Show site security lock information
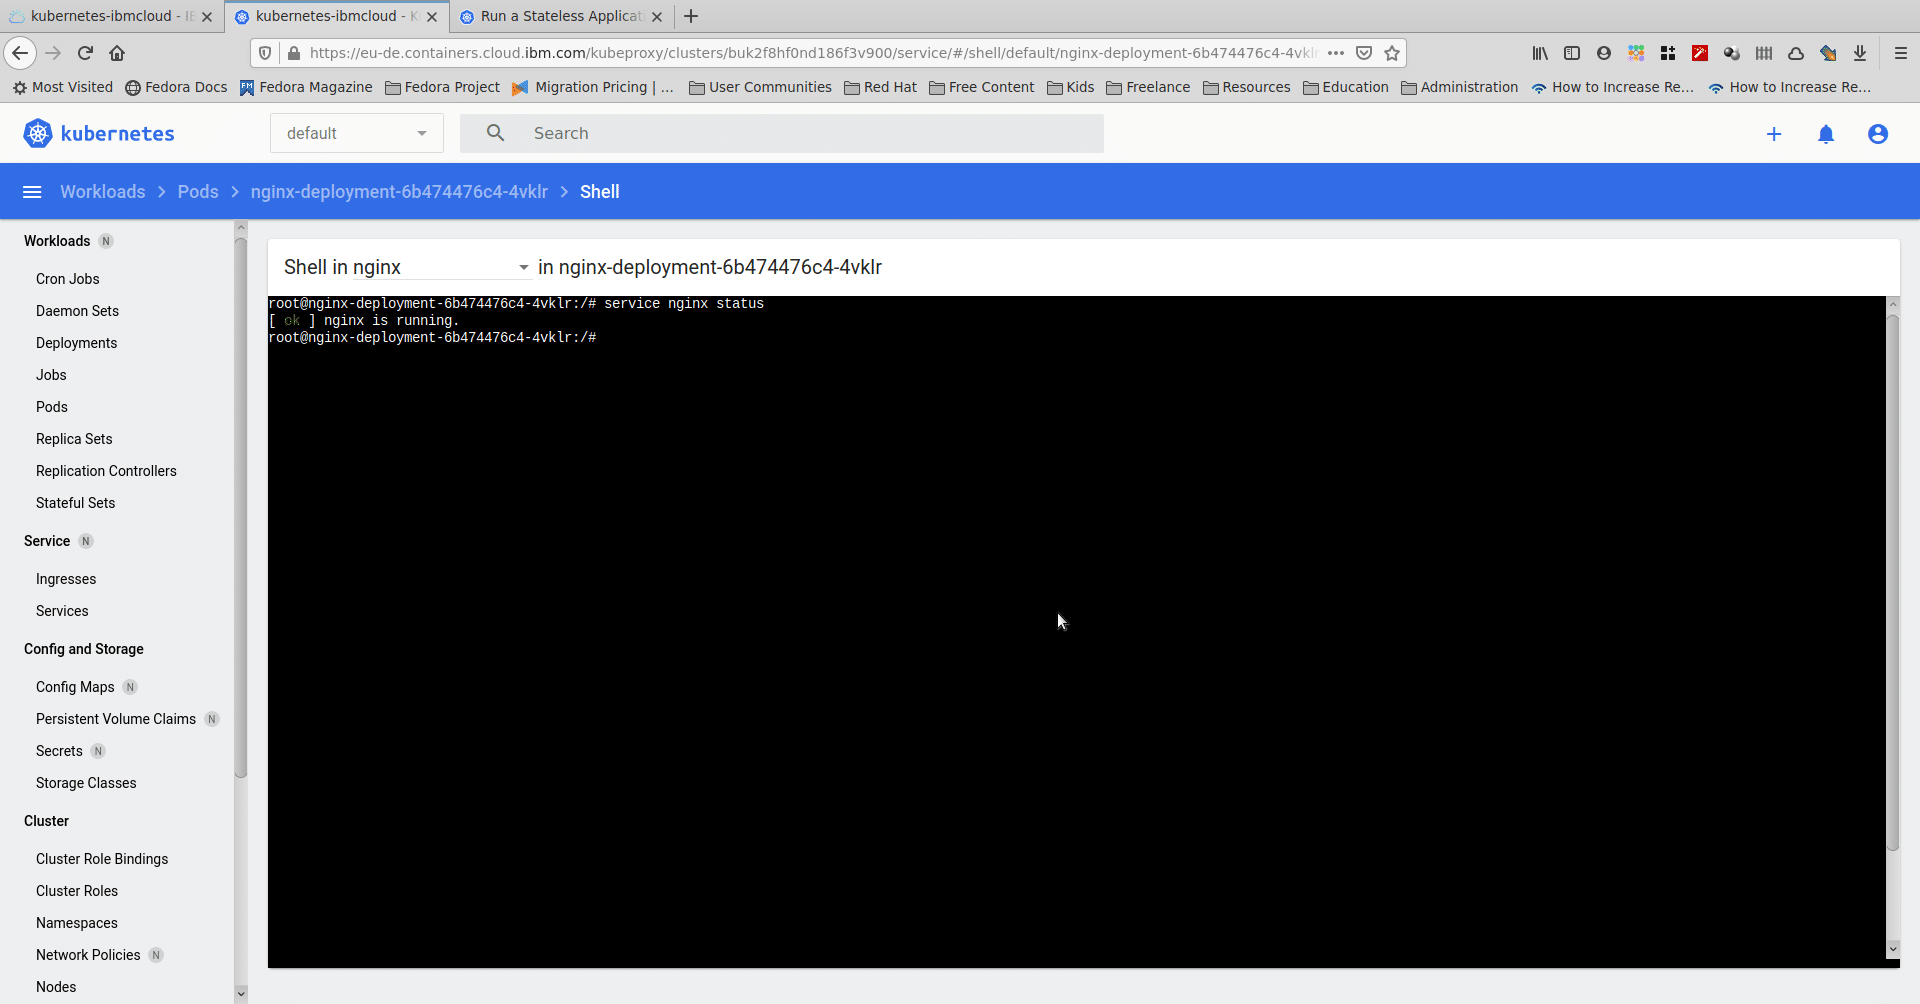The image size is (1920, 1004). 293,53
